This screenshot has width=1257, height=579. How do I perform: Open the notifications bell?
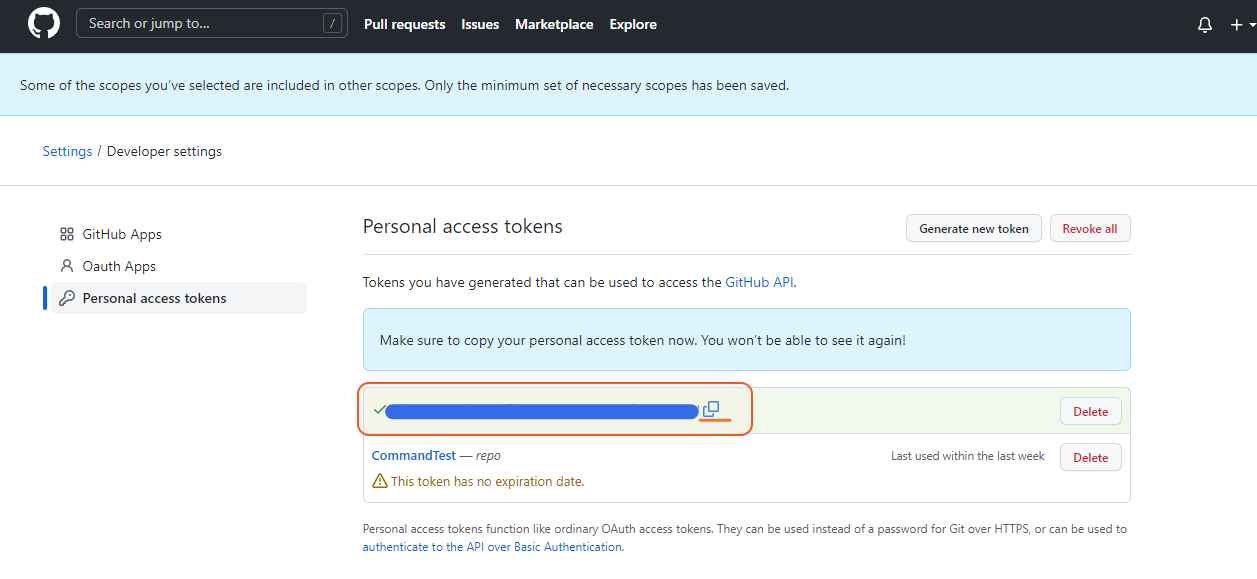click(1204, 25)
